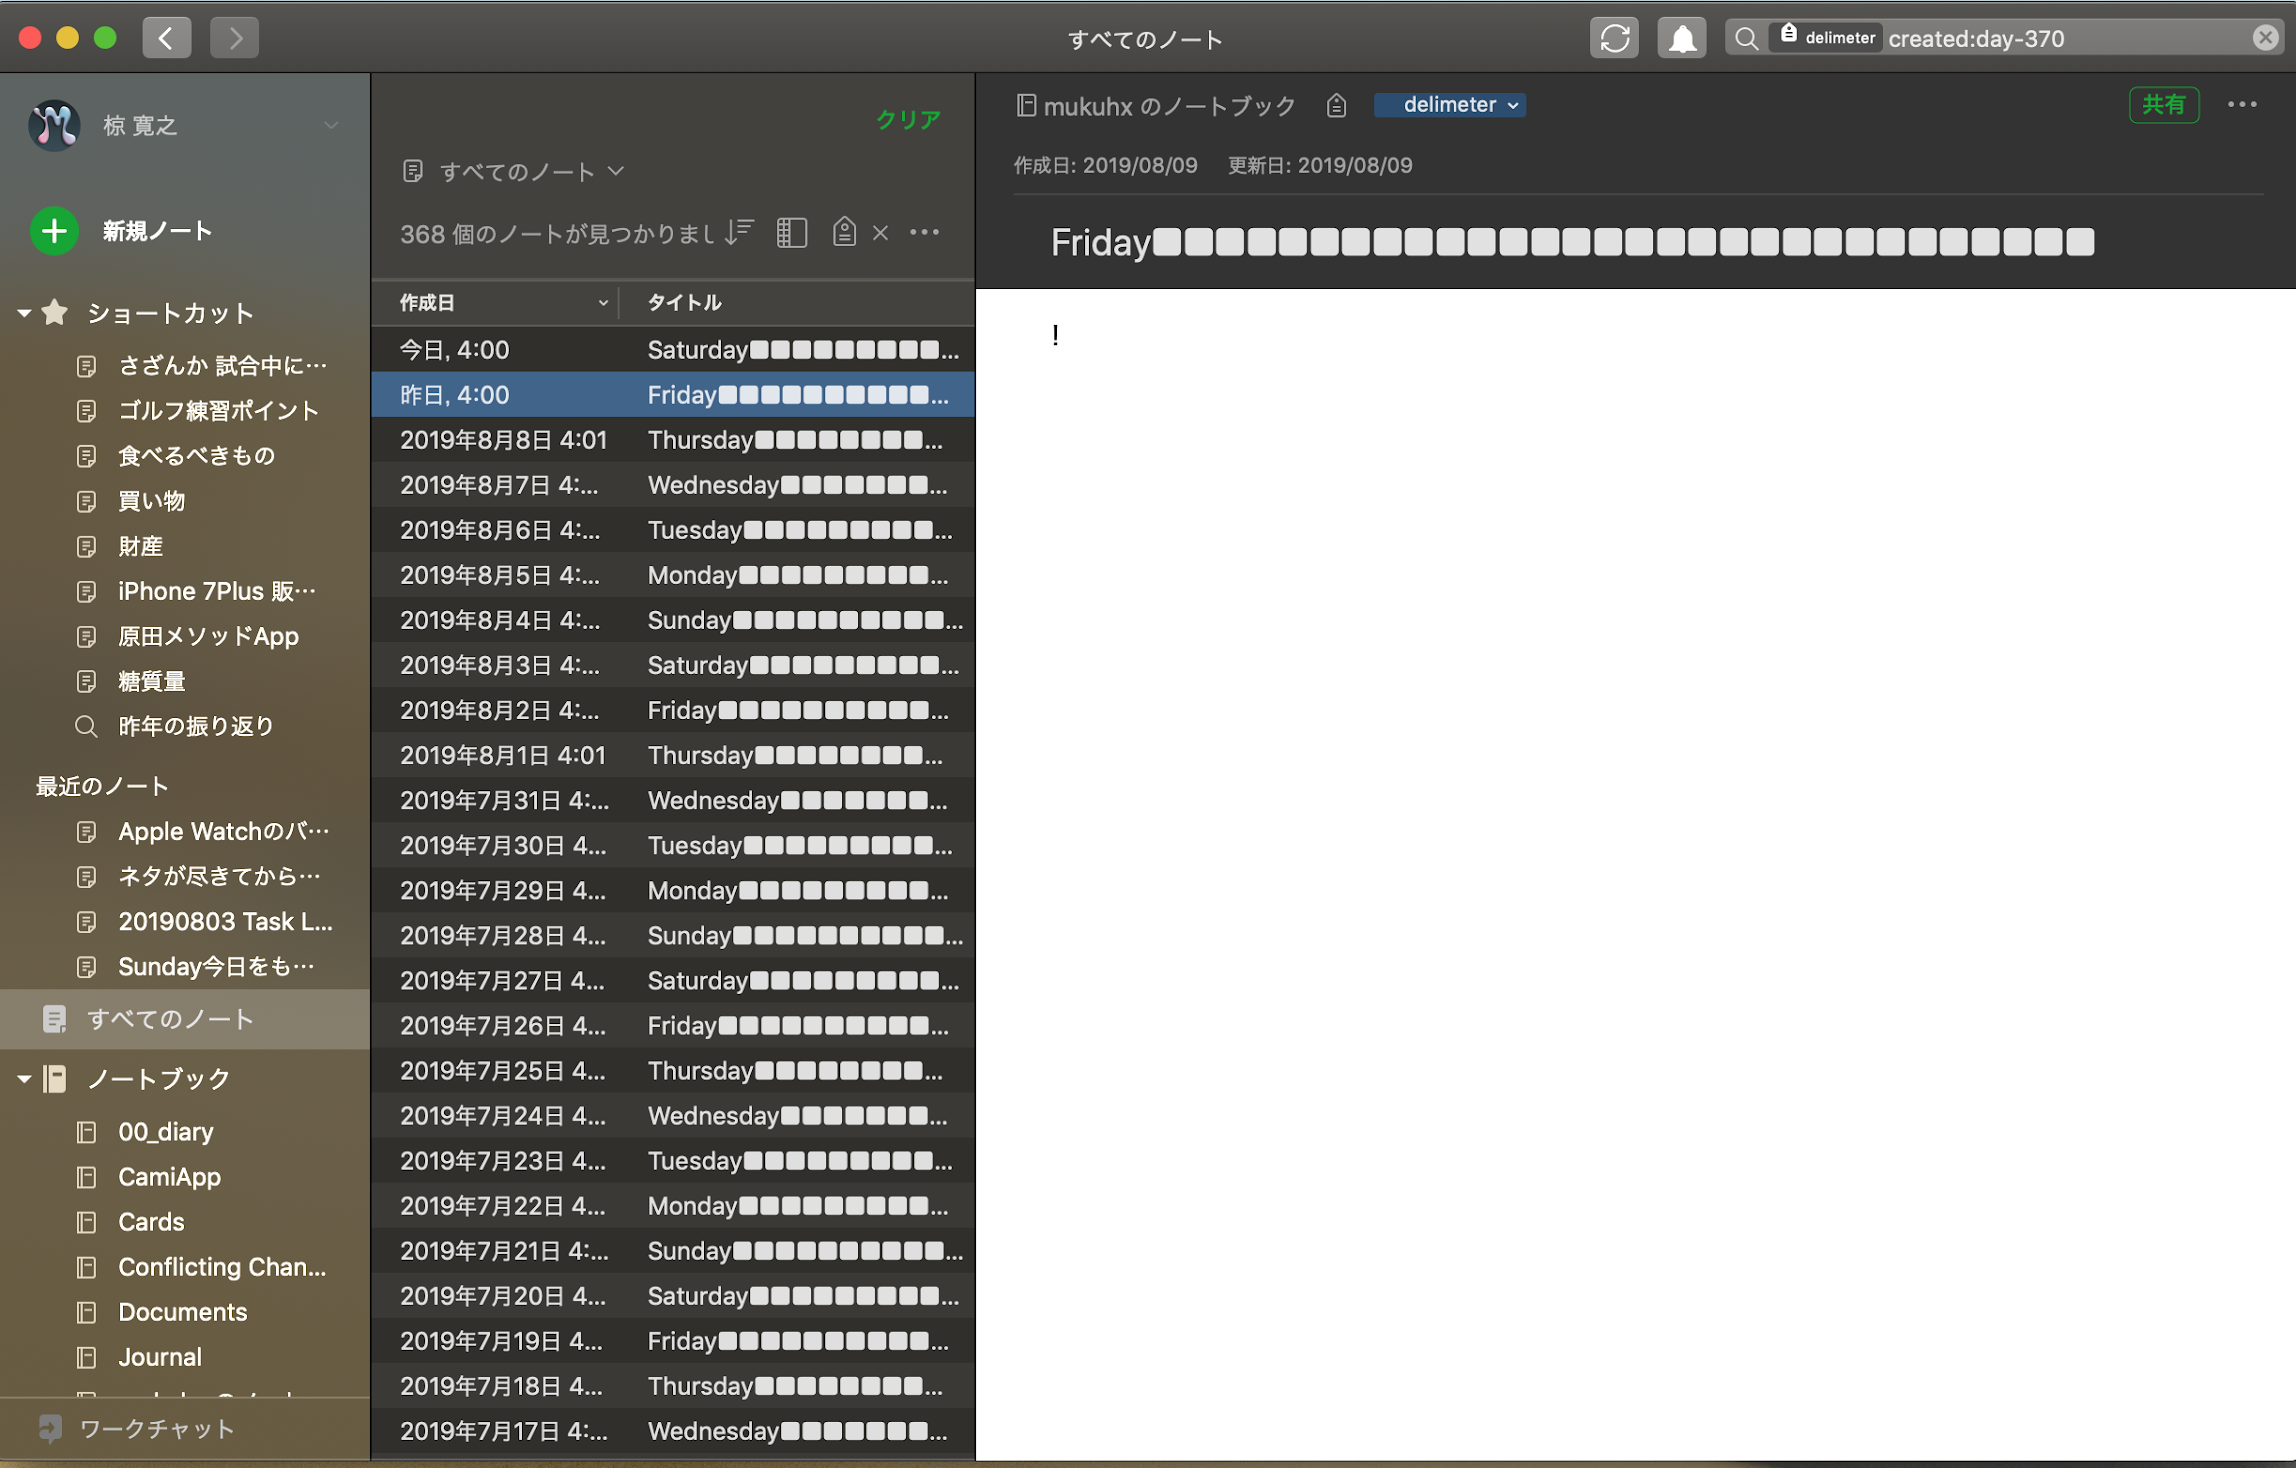2296x1468 pixels.
Task: Click the Work Chat icon at bottom
Action: [x=50, y=1428]
